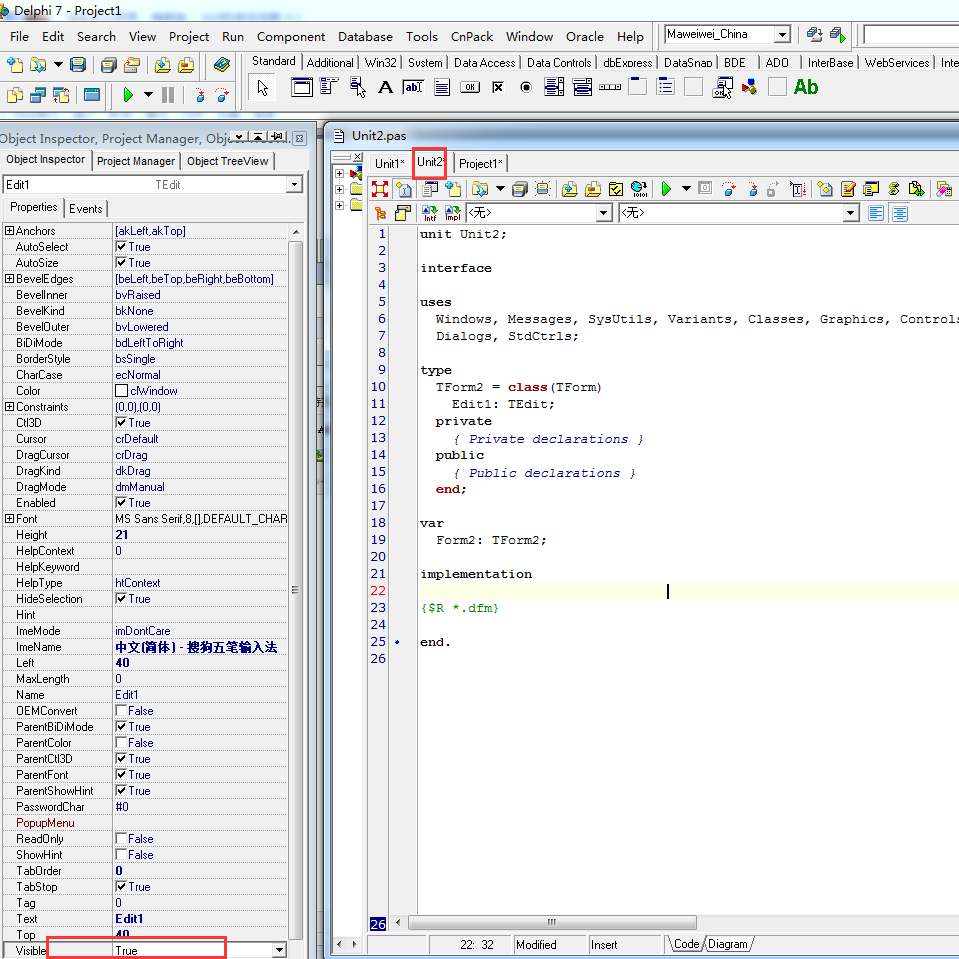Screen dimensions: 959x959
Task: Click the Intf jump icon
Action: point(430,213)
